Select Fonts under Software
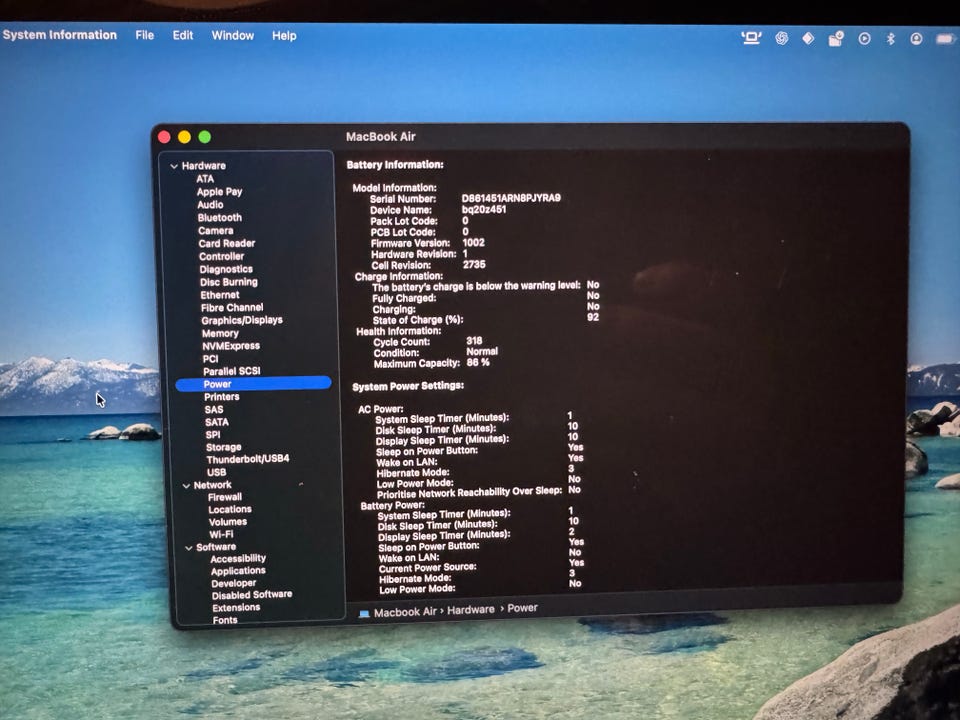Image resolution: width=960 pixels, height=720 pixels. coord(225,620)
